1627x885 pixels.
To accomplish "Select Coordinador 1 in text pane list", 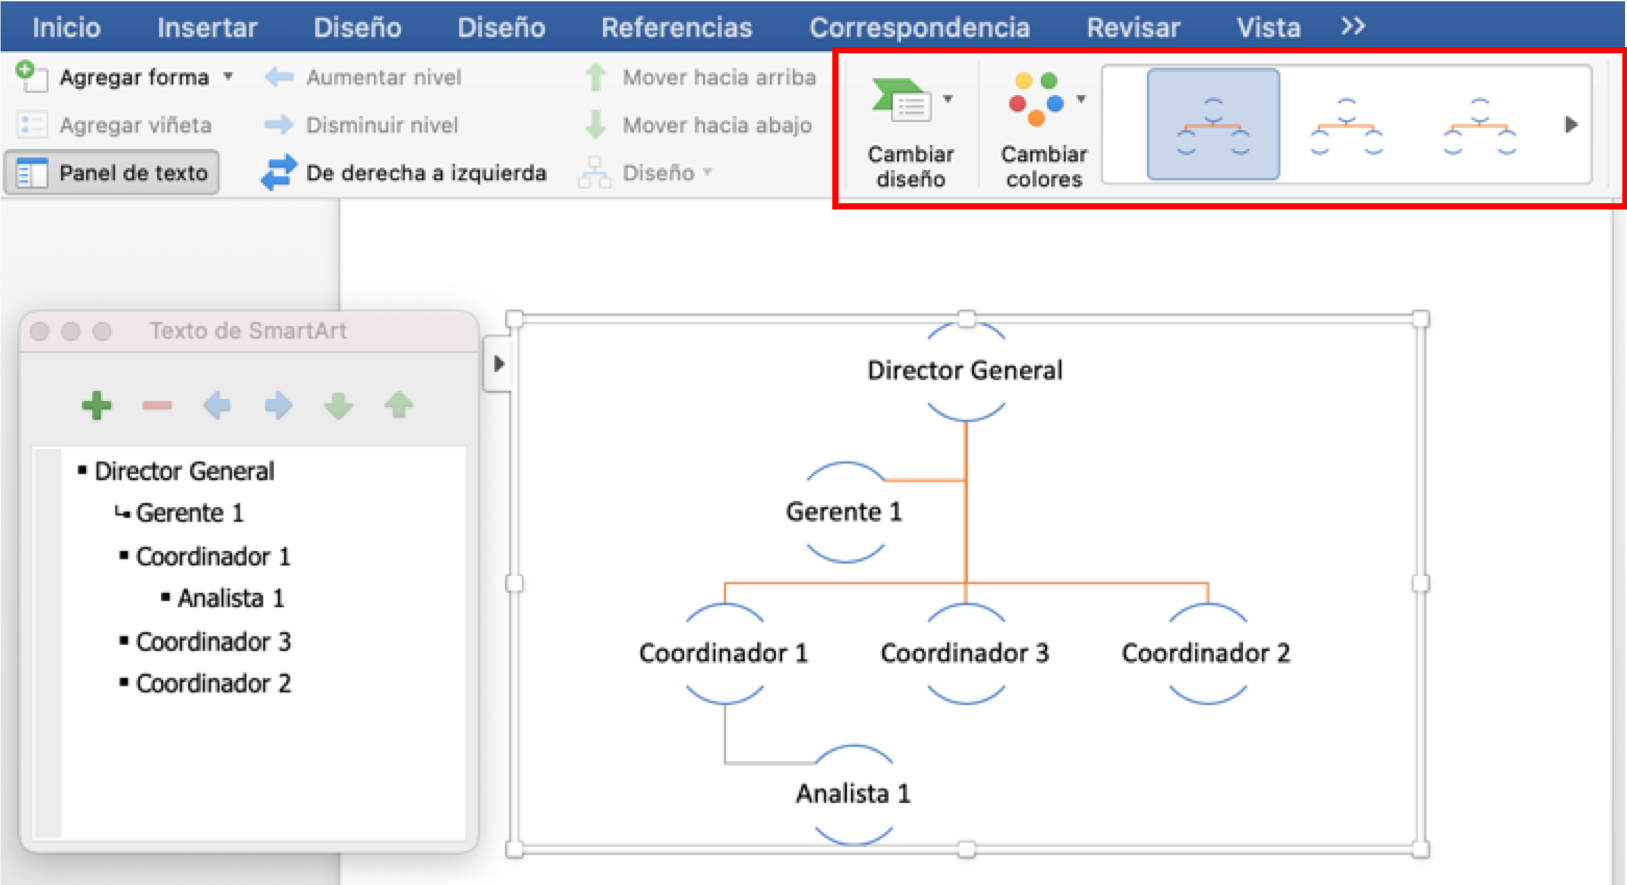I will click(213, 556).
